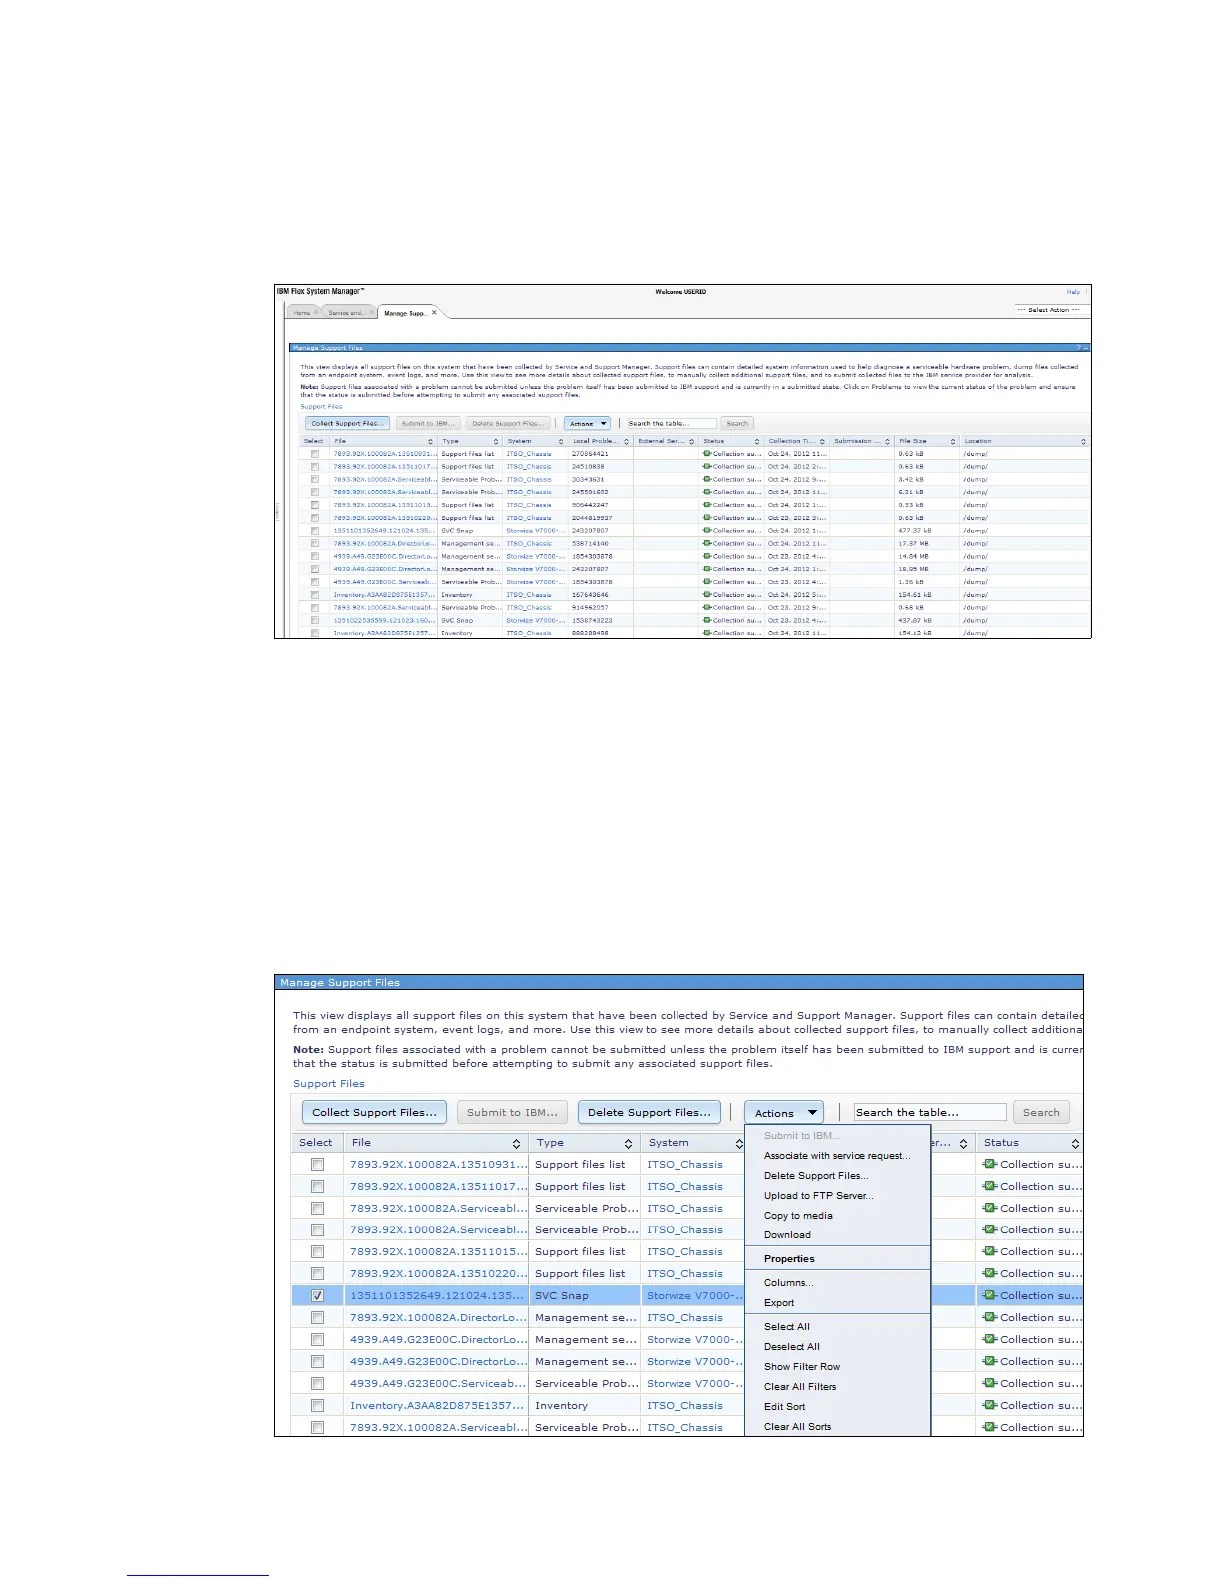Click status icon for 7893.92X.100082A.DirectorLo row, lower panel
This screenshot has height=1584, width=1224.
tap(990, 1317)
